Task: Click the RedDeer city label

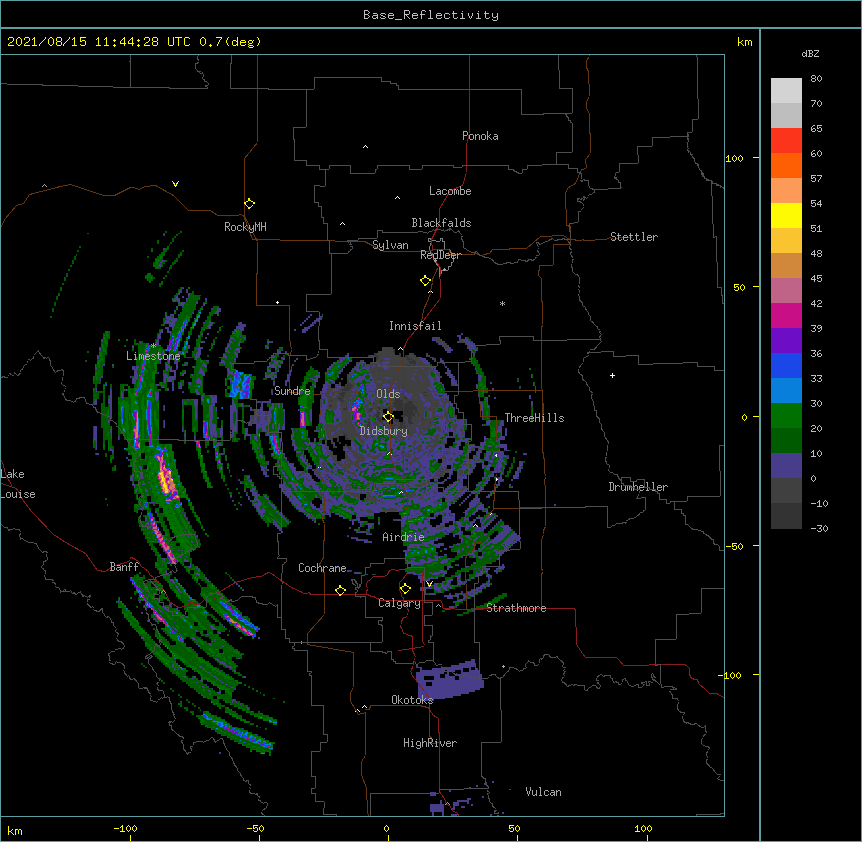Action: click(x=440, y=255)
